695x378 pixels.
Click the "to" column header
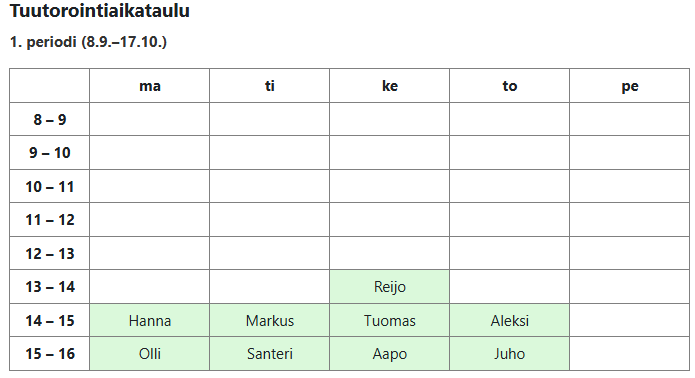[509, 86]
